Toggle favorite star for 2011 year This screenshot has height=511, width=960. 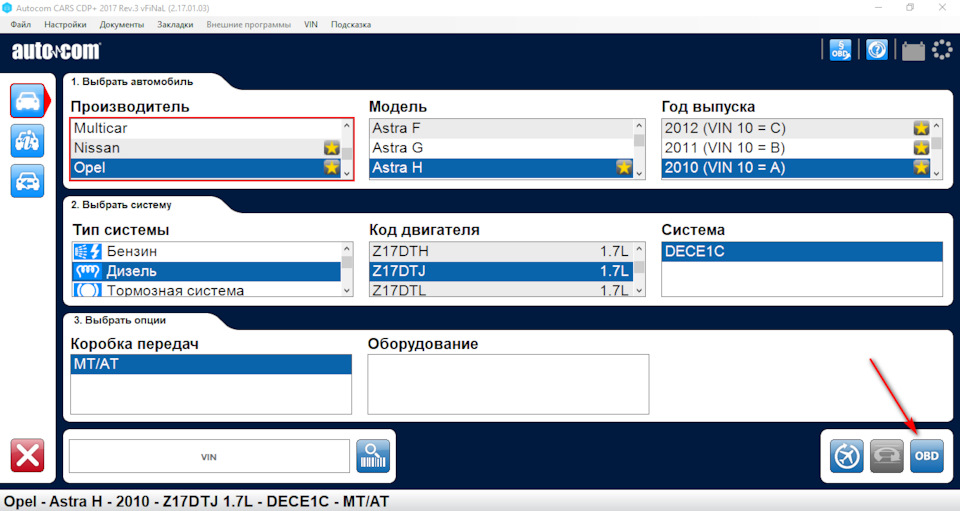(921, 147)
